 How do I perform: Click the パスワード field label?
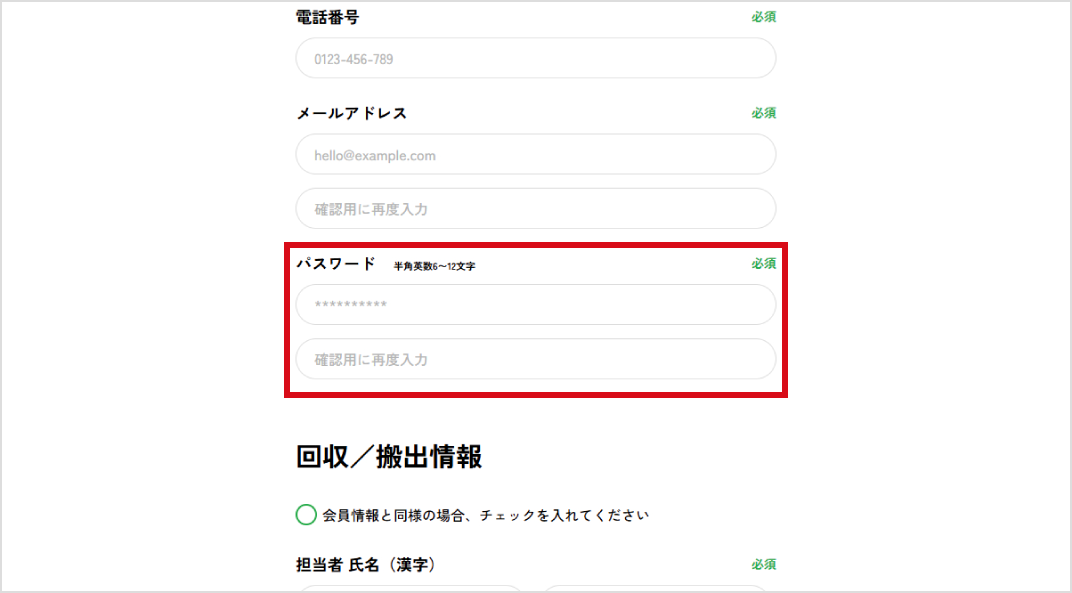click(335, 264)
